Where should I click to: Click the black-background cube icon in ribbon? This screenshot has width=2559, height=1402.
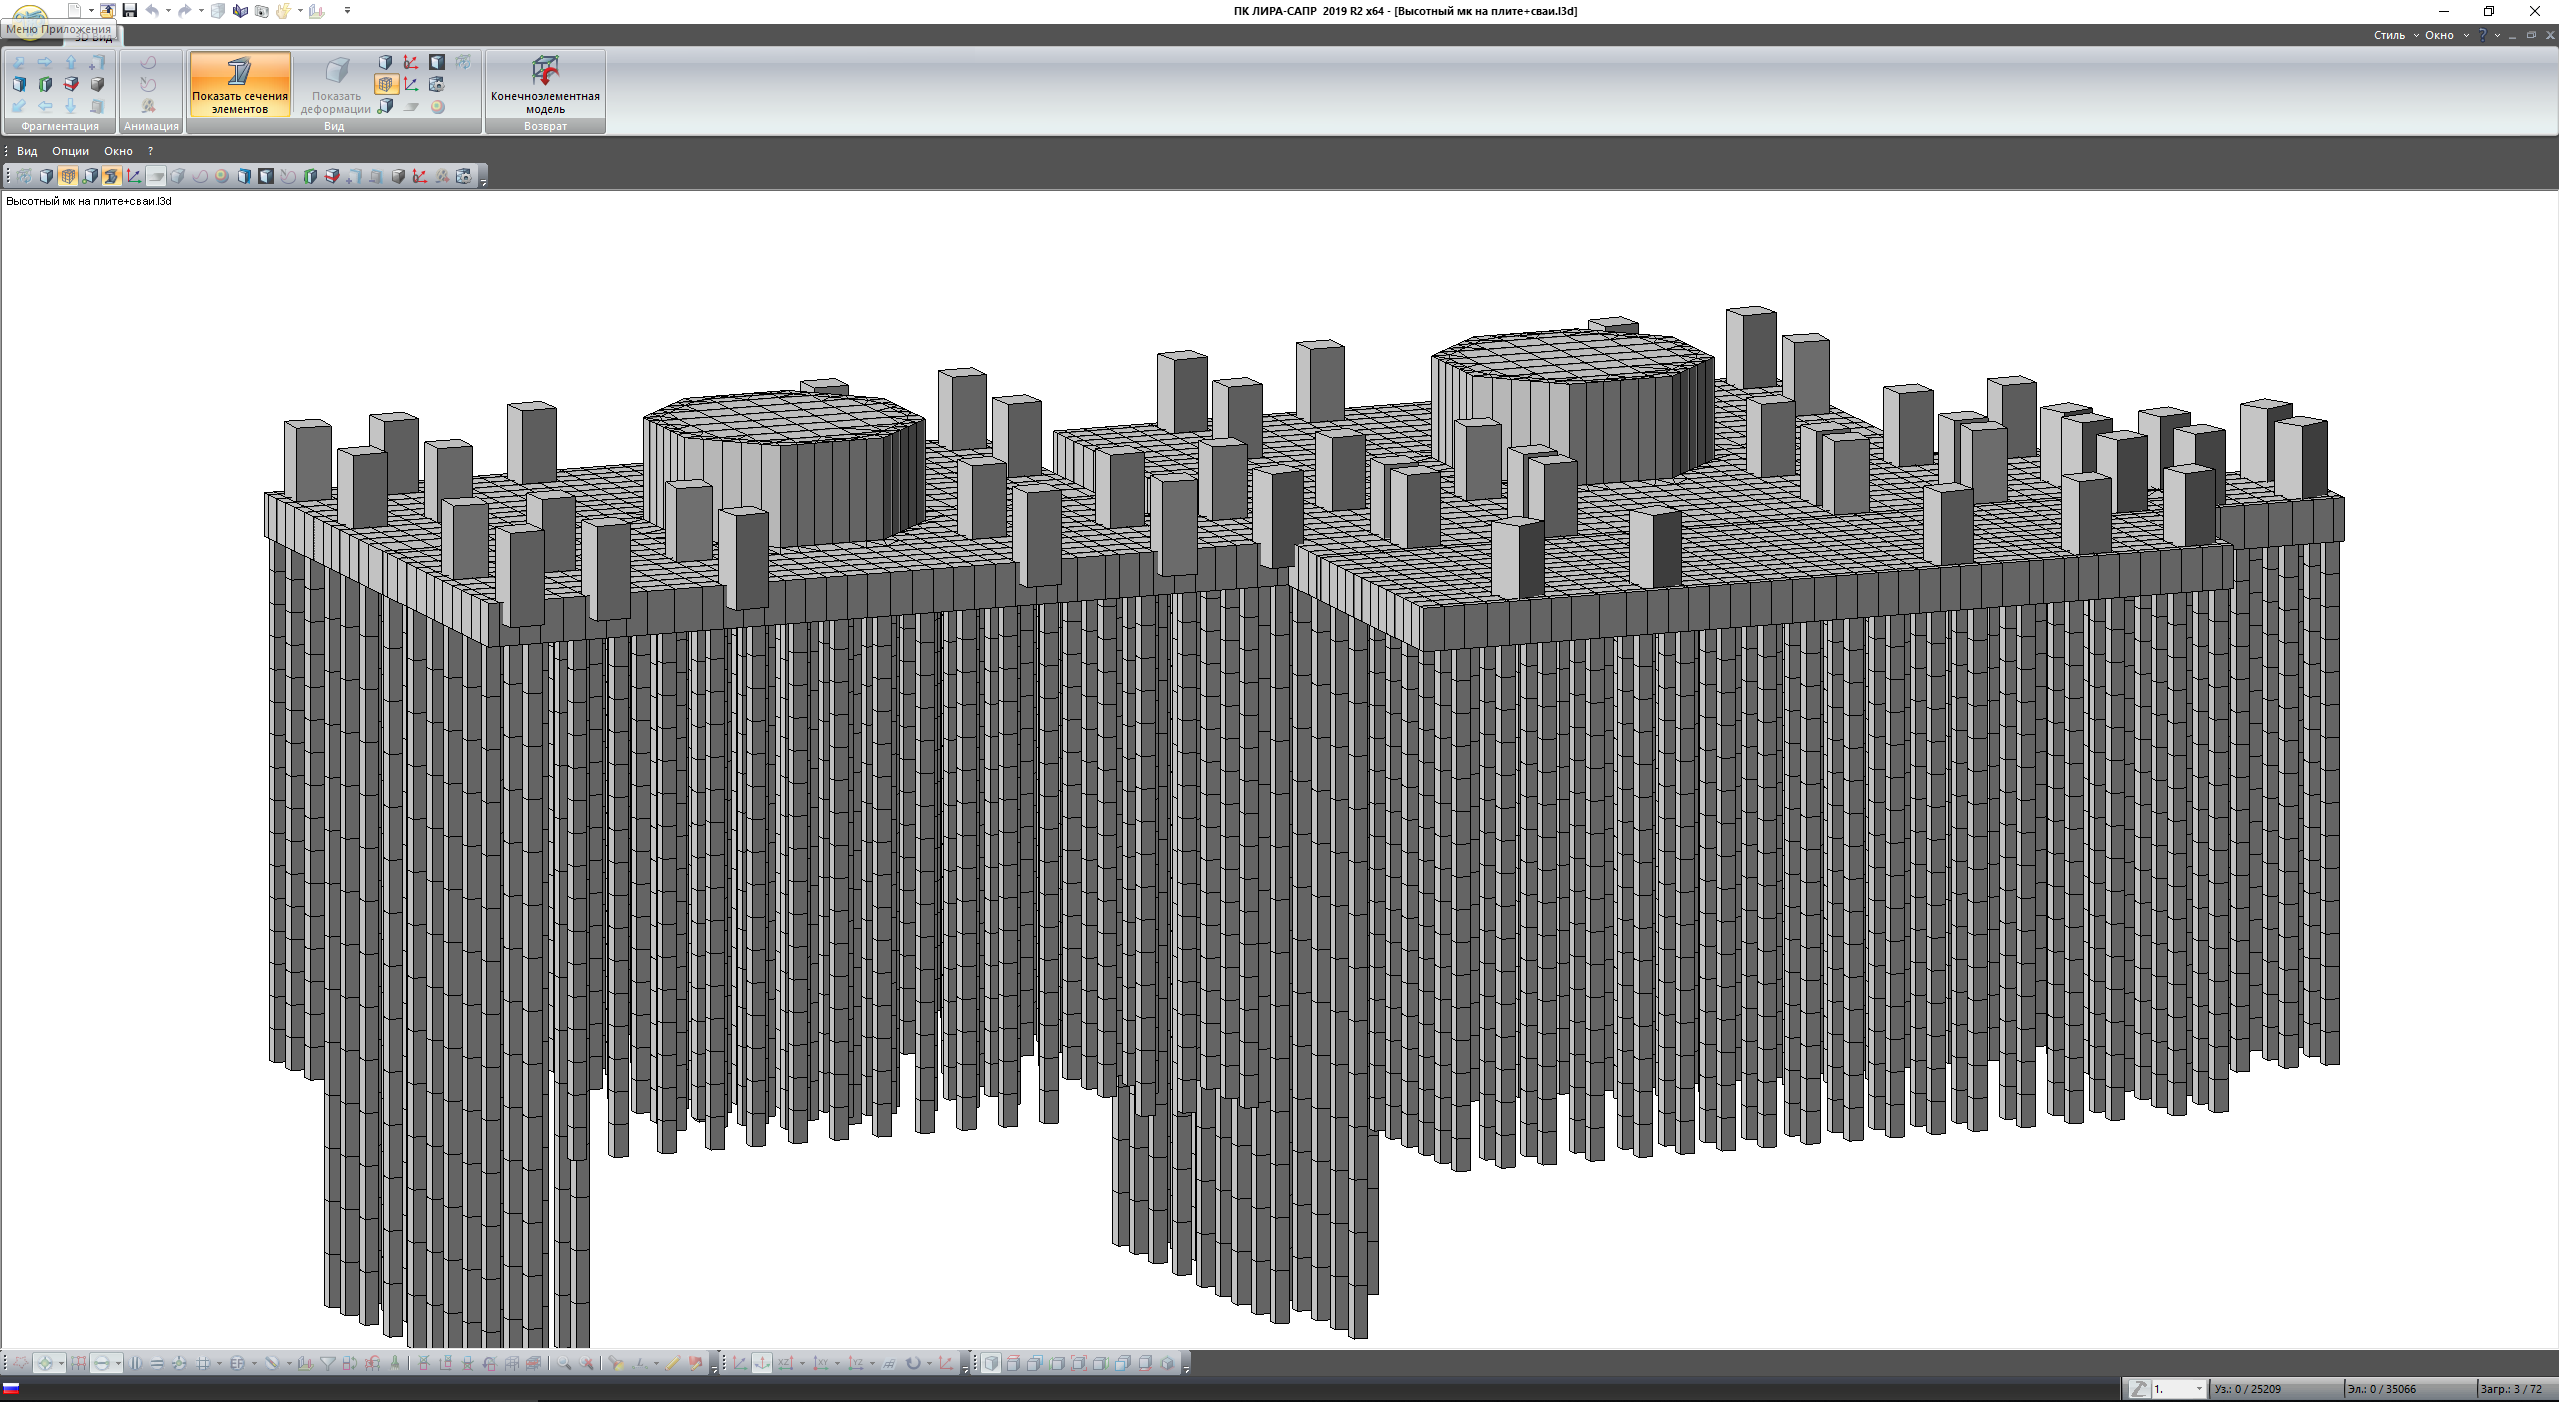[x=437, y=62]
